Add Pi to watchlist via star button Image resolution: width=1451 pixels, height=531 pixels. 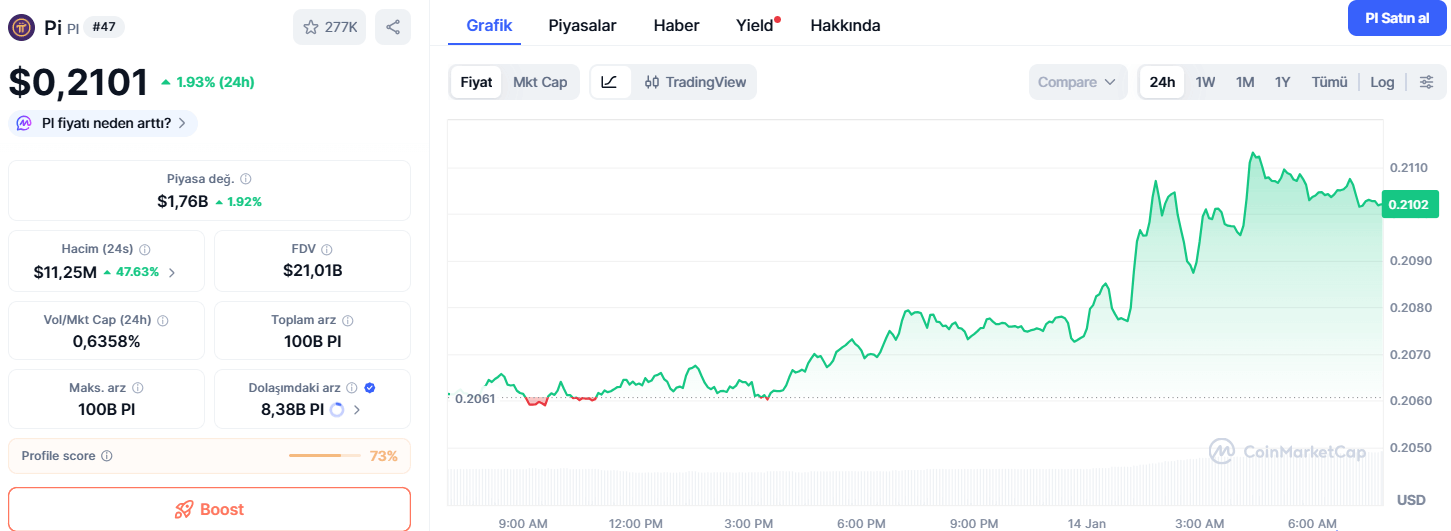click(330, 27)
